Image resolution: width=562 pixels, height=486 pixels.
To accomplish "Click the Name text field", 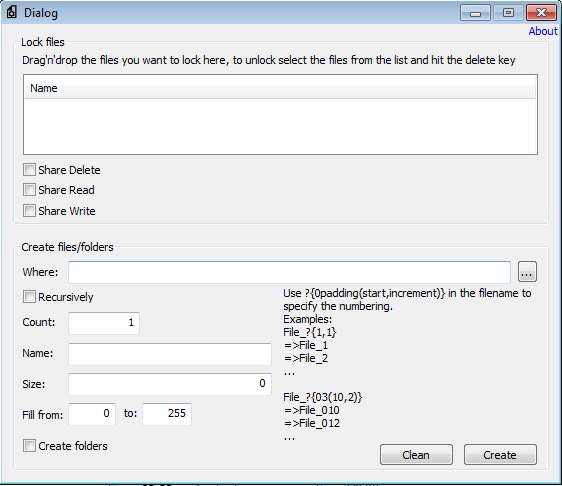I will (170, 354).
